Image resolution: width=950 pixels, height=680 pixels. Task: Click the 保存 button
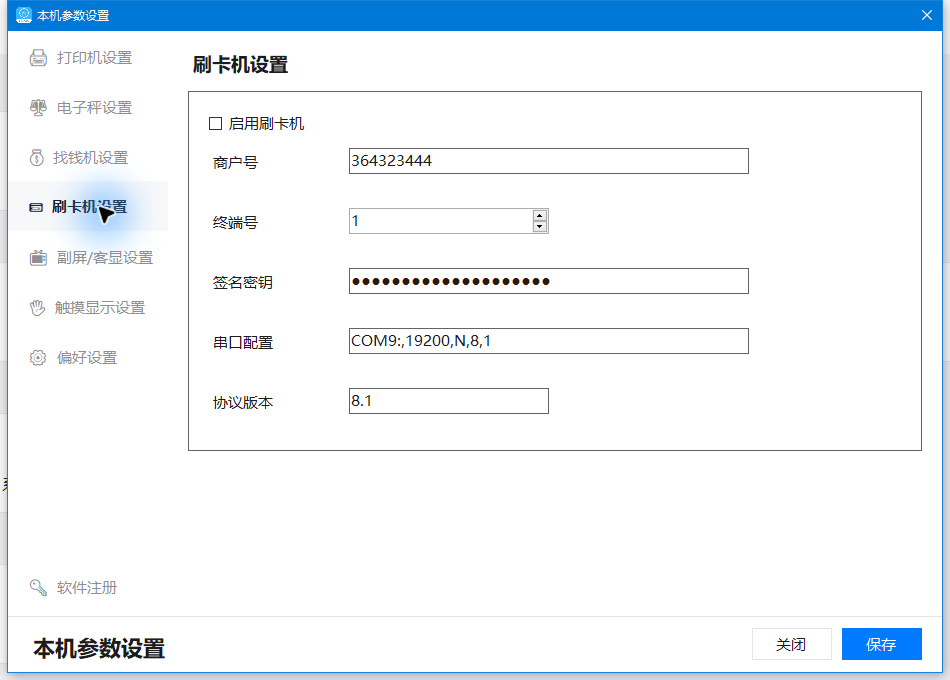[x=882, y=644]
